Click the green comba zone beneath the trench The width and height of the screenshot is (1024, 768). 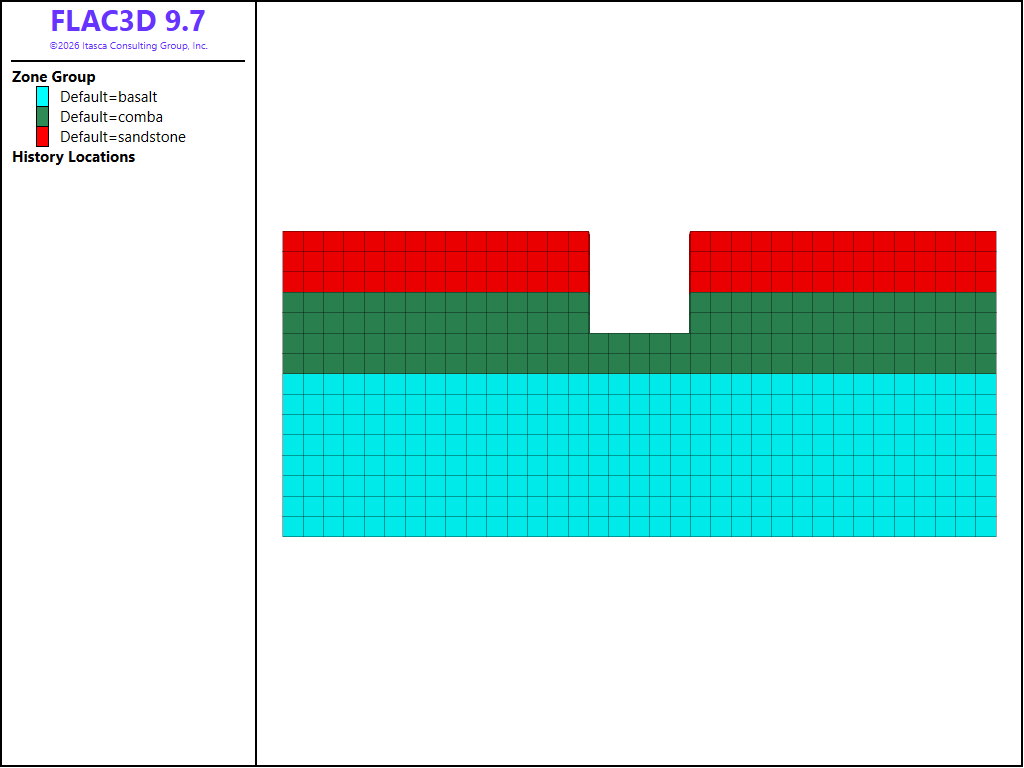click(640, 353)
